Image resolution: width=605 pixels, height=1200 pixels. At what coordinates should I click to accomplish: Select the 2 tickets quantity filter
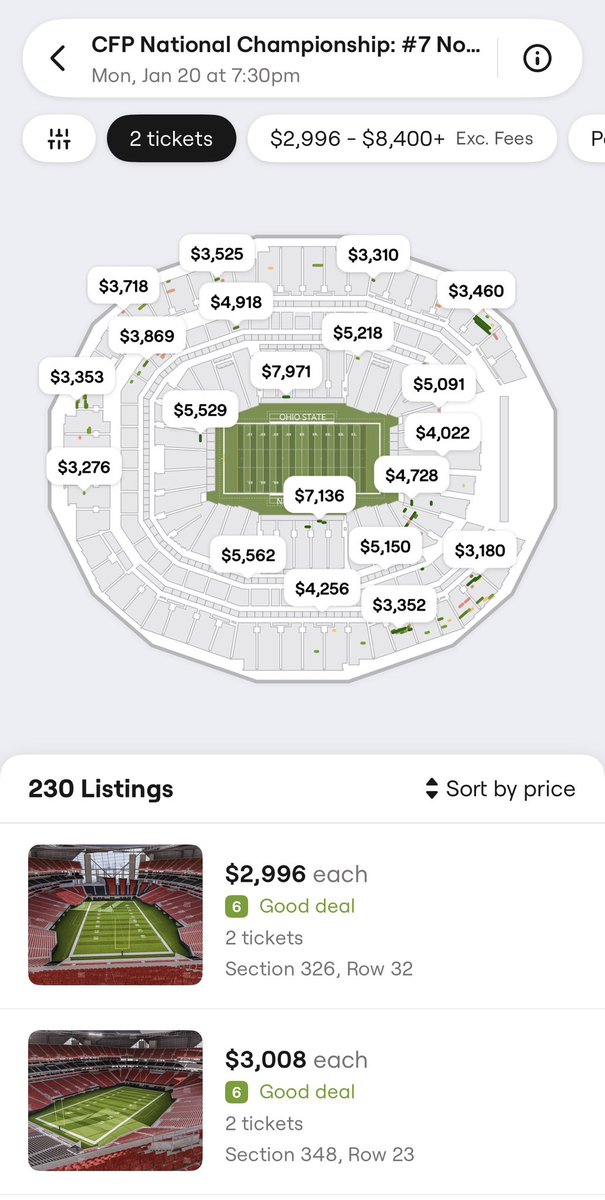pyautogui.click(x=172, y=139)
